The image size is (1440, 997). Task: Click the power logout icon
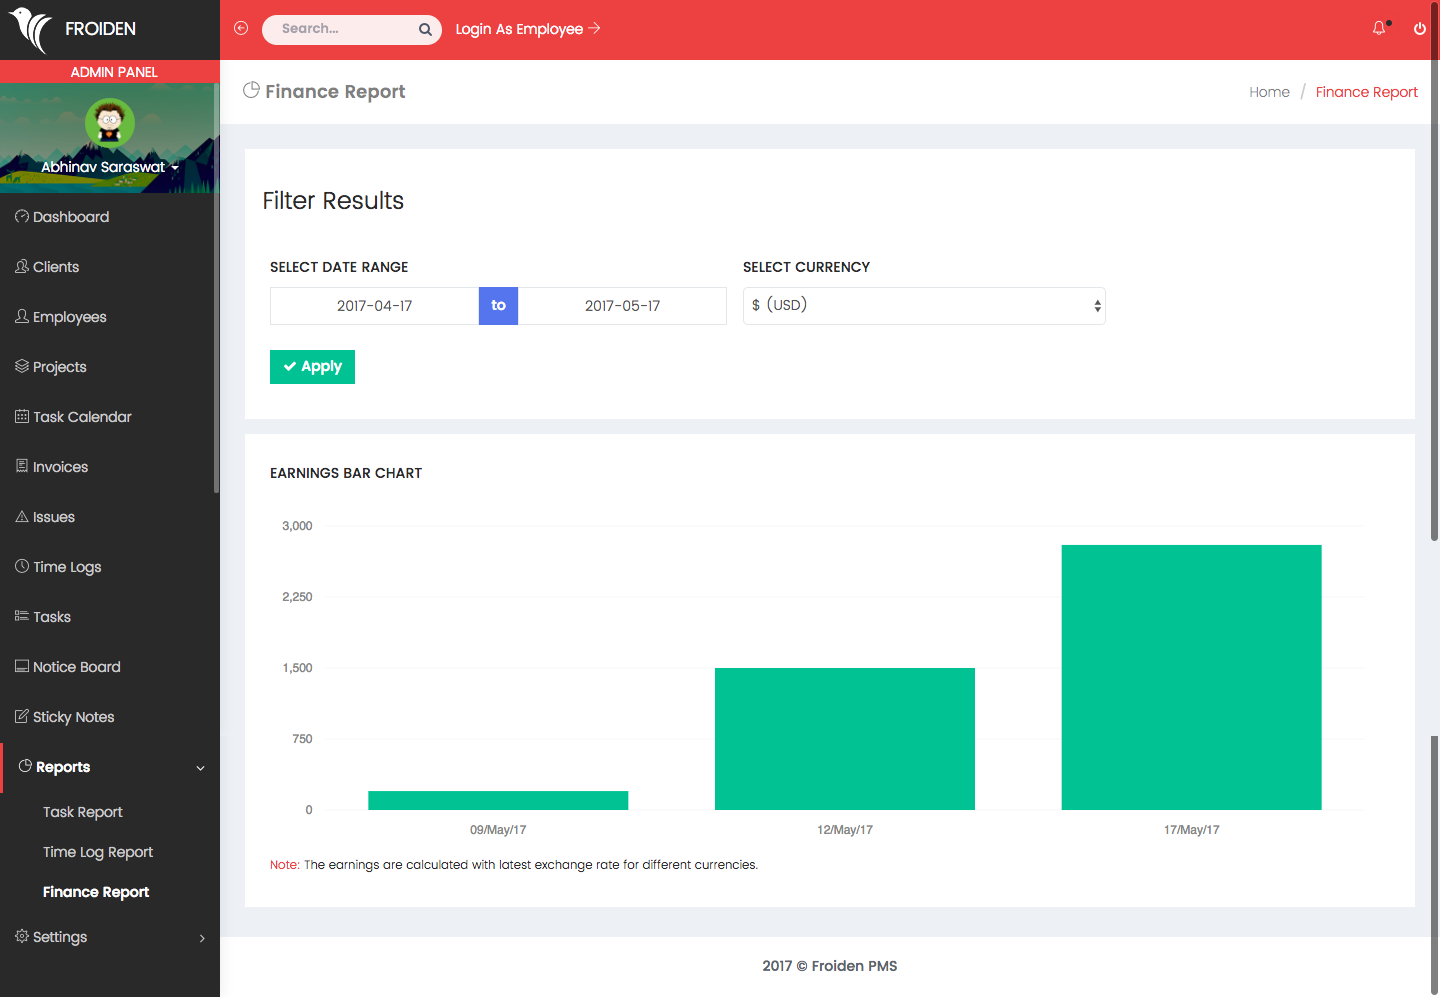click(1419, 29)
